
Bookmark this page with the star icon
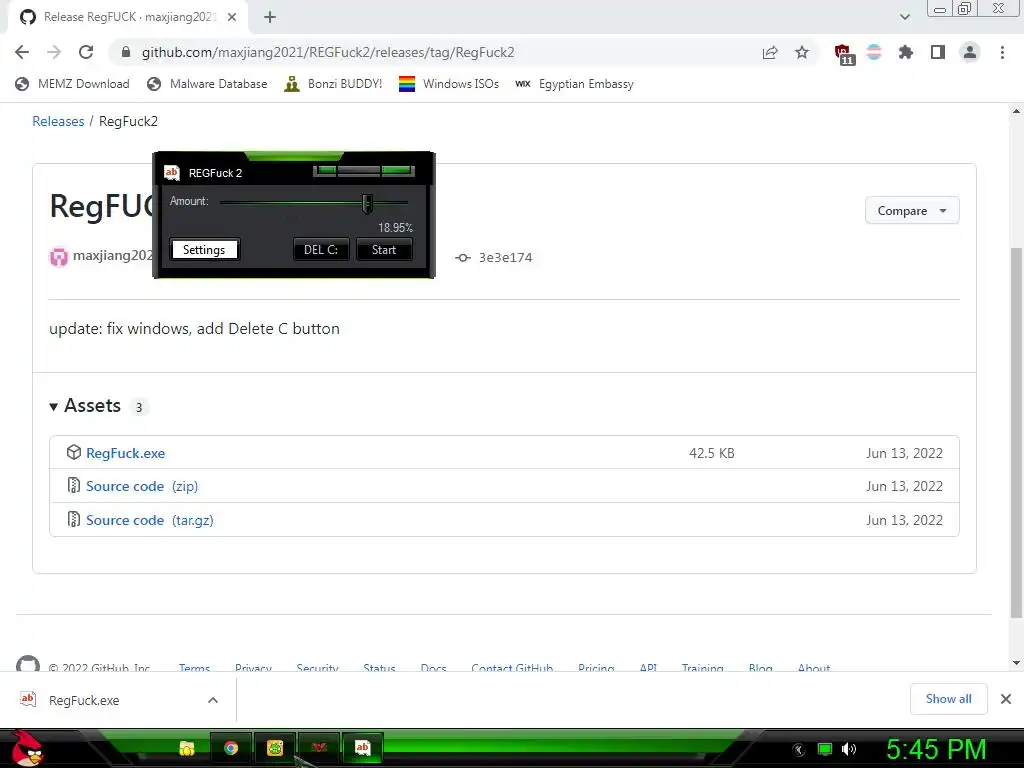(x=802, y=52)
